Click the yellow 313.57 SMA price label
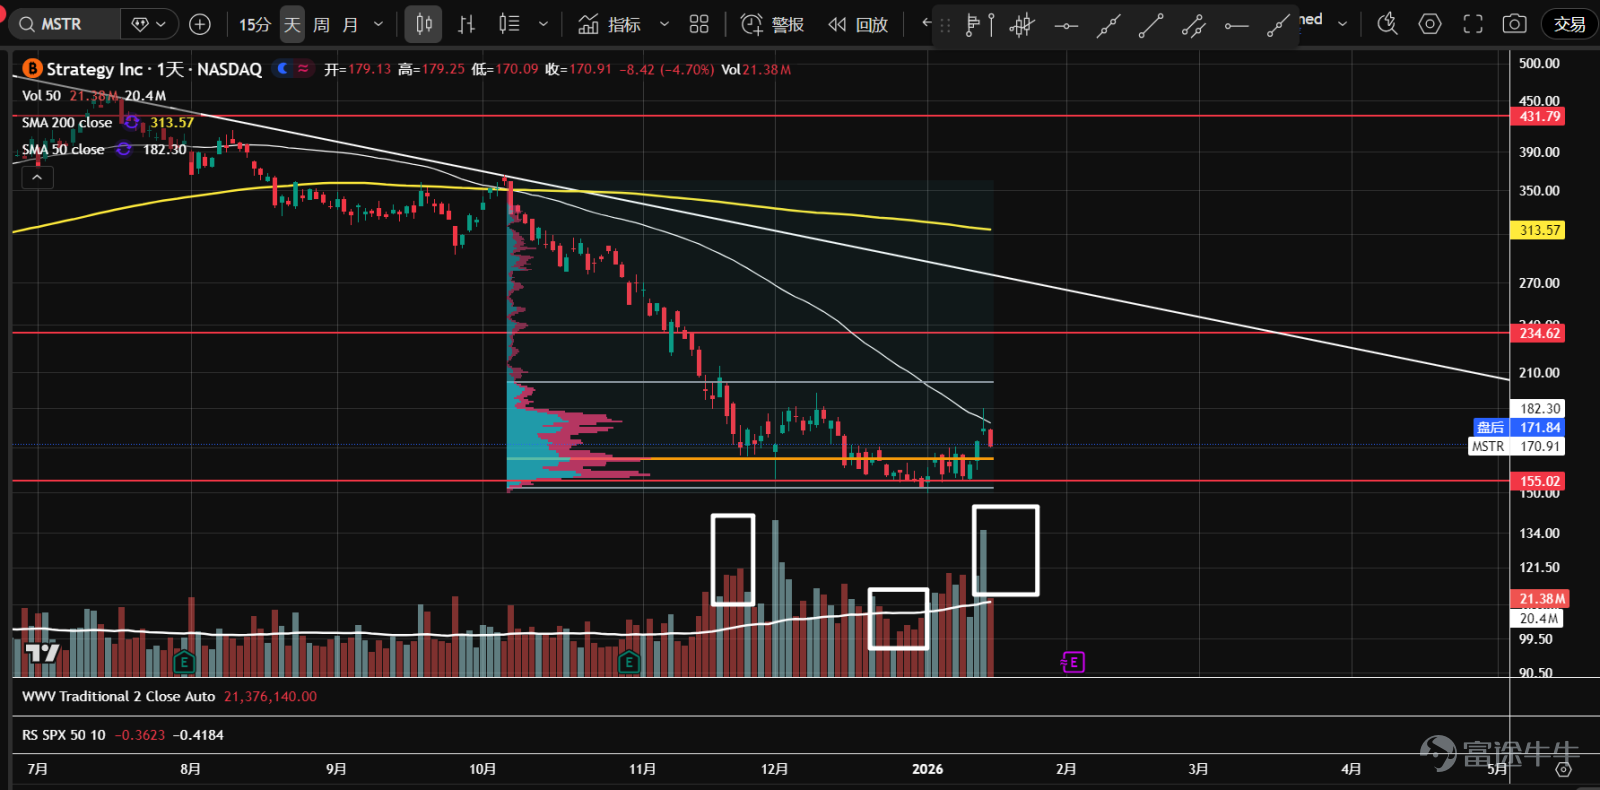 [x=1540, y=230]
